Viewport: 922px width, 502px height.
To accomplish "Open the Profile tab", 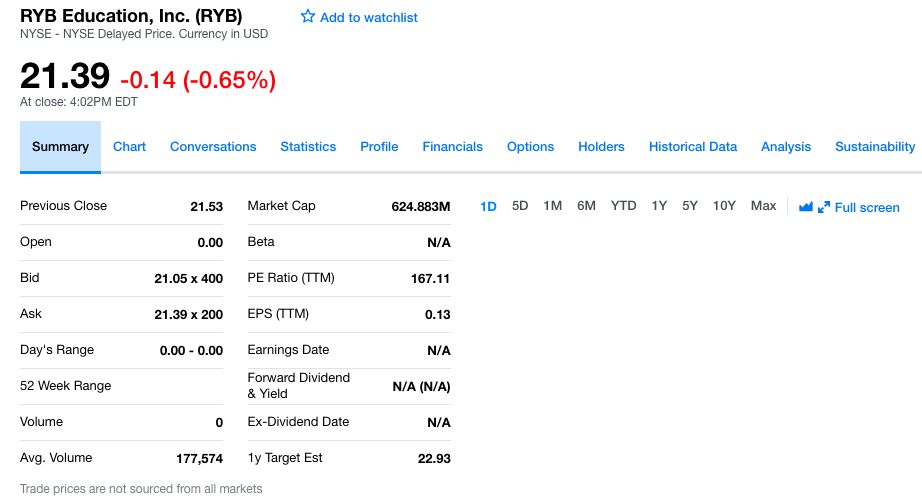I will click(379, 147).
